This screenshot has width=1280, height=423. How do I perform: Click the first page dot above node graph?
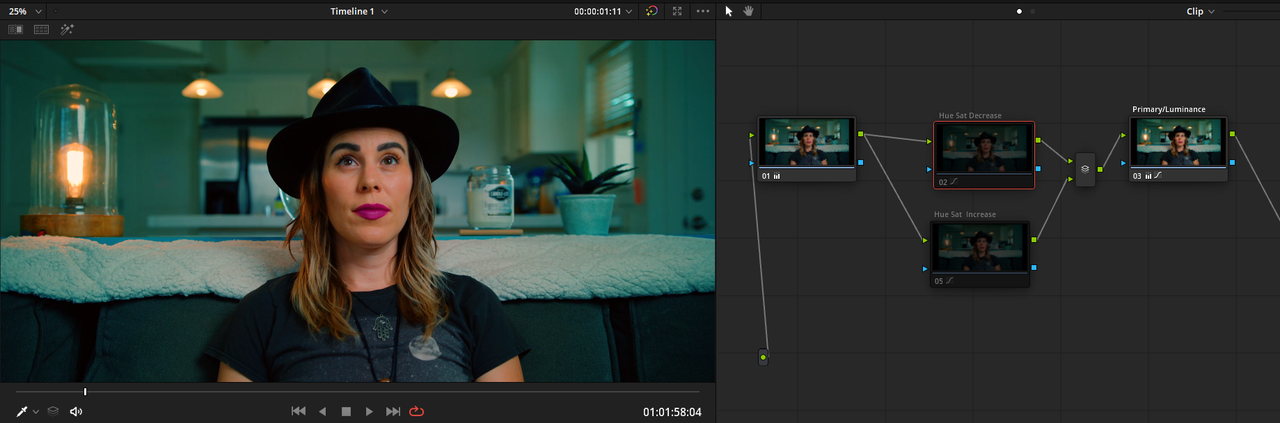point(1019,11)
